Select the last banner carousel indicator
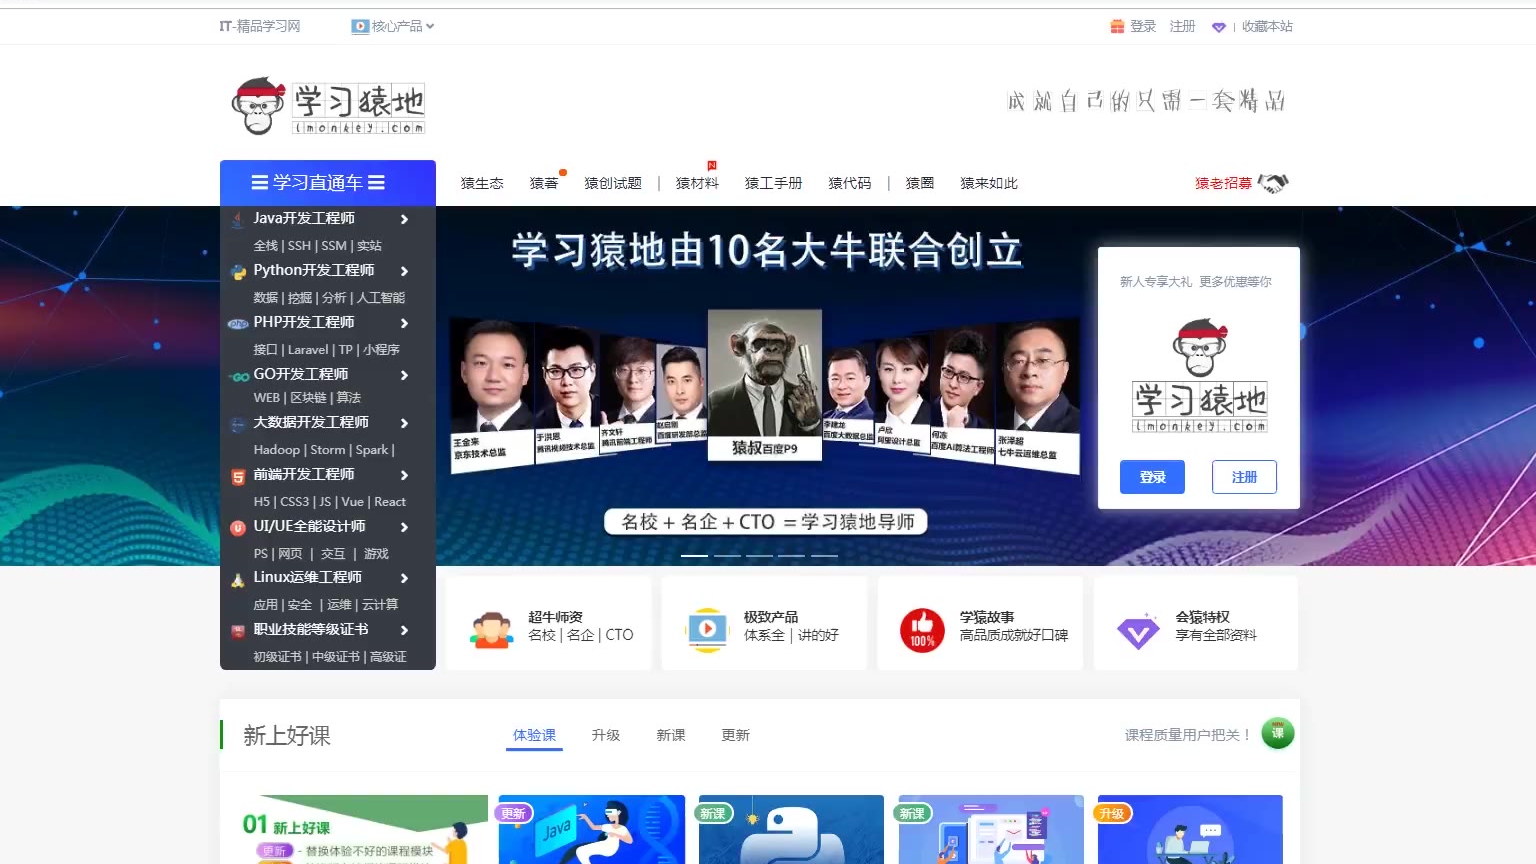Viewport: 1536px width, 864px height. tap(824, 555)
